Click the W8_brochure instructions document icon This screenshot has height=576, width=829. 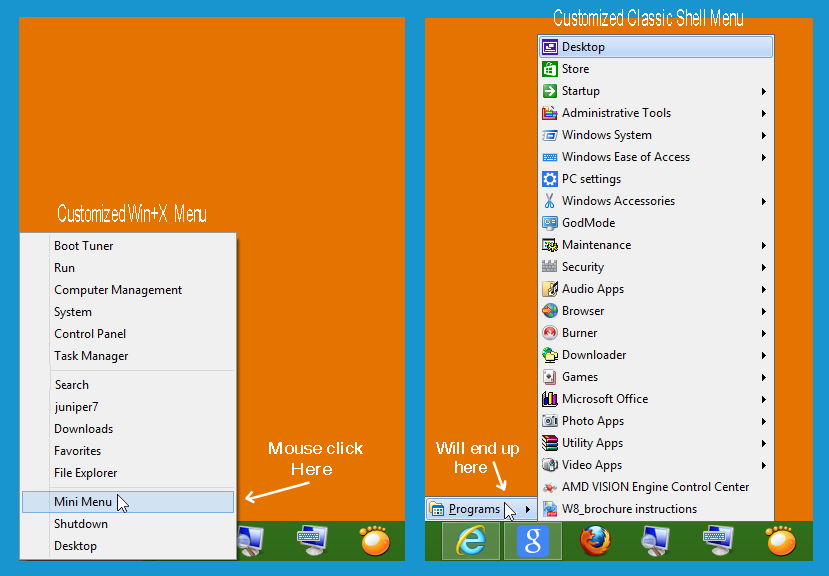point(550,509)
